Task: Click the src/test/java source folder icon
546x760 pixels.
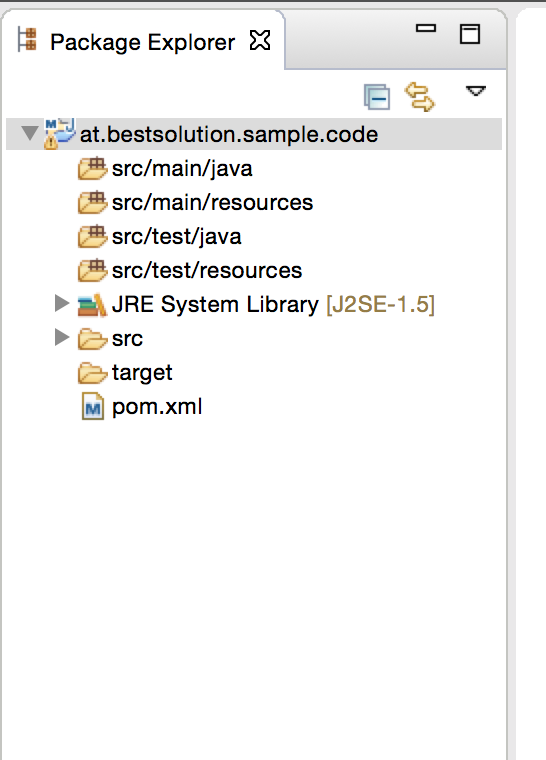Action: click(92, 236)
